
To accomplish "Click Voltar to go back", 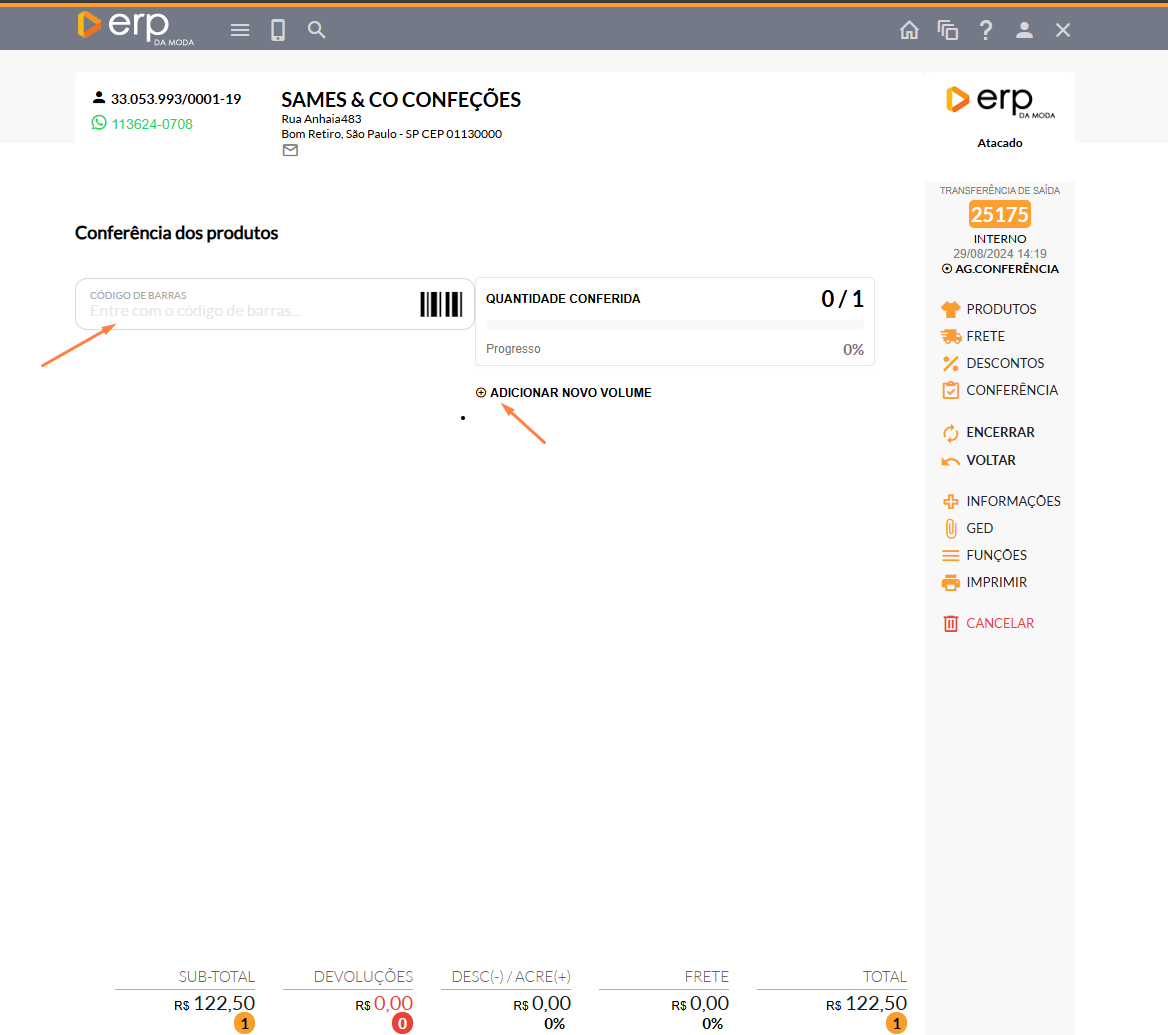I will click(990, 461).
